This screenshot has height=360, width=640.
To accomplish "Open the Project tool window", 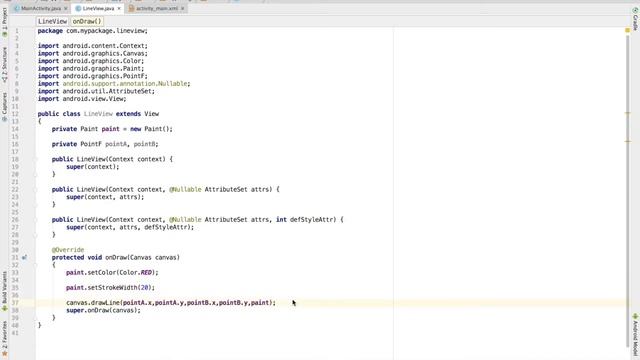I will (4, 22).
